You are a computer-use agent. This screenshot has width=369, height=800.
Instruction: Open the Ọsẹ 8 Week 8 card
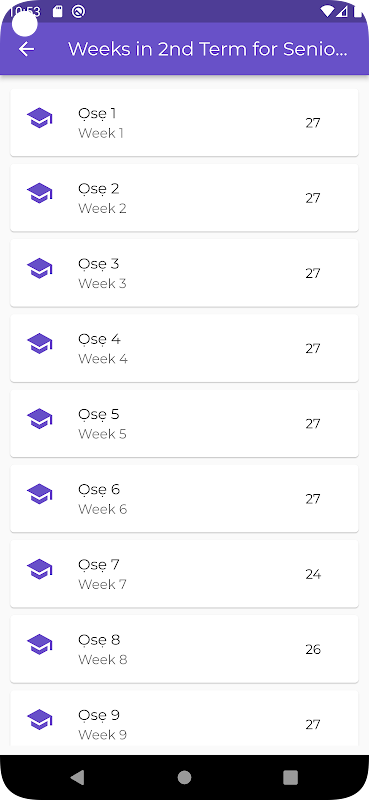(184, 649)
